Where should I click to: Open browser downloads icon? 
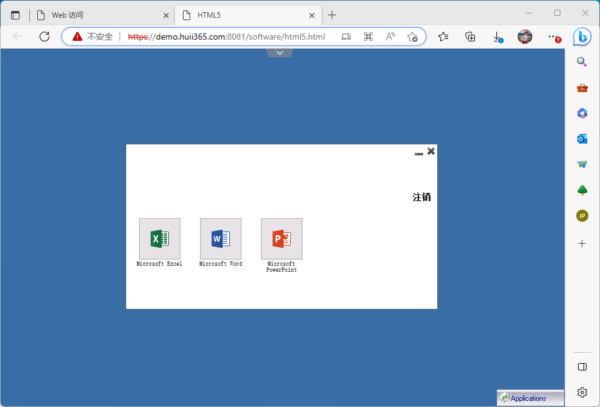pos(497,36)
